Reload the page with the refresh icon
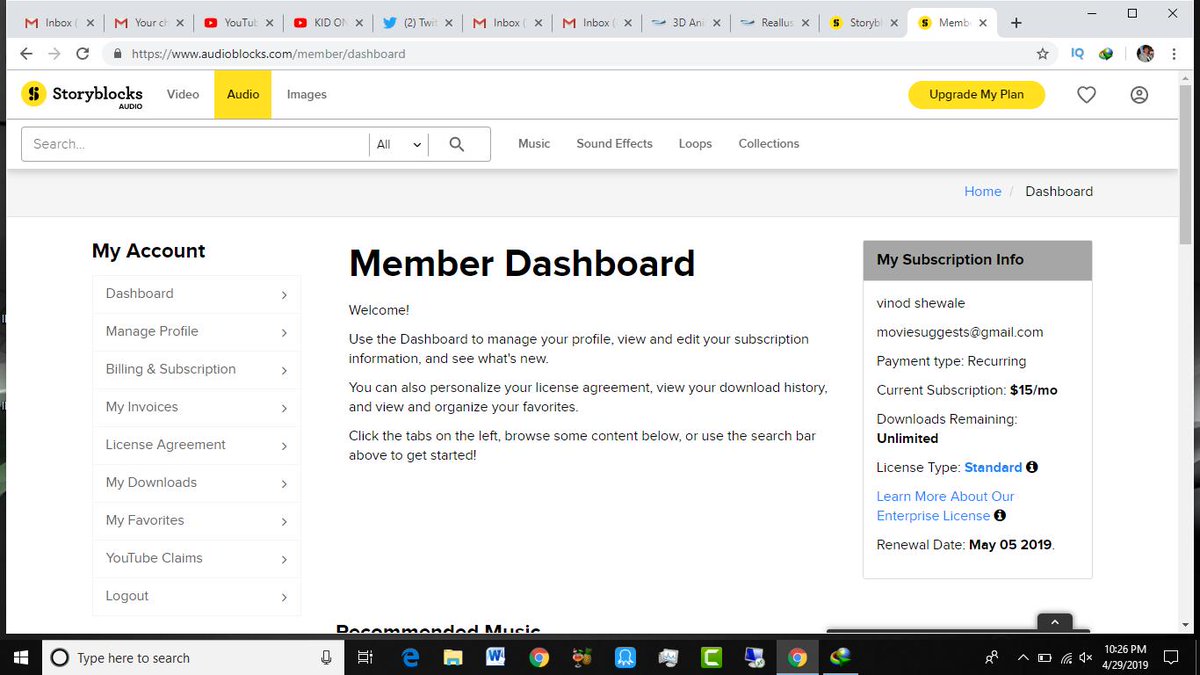1200x675 pixels. point(83,54)
